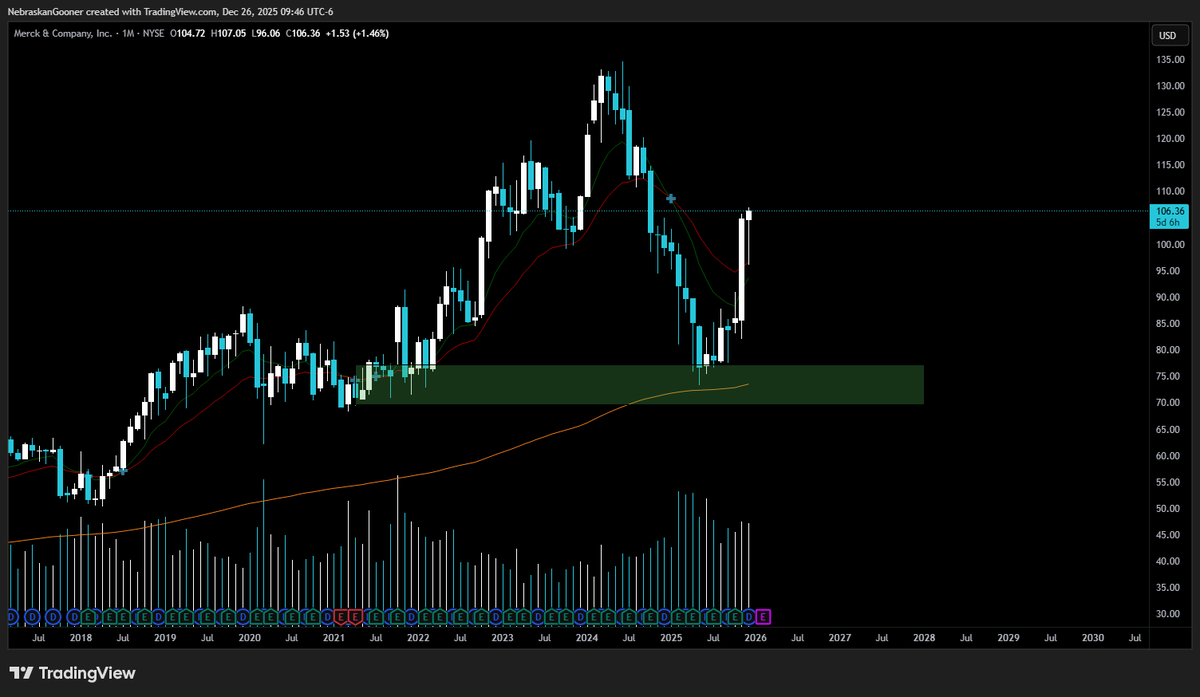Click the 2023 time axis label

(x=502, y=637)
